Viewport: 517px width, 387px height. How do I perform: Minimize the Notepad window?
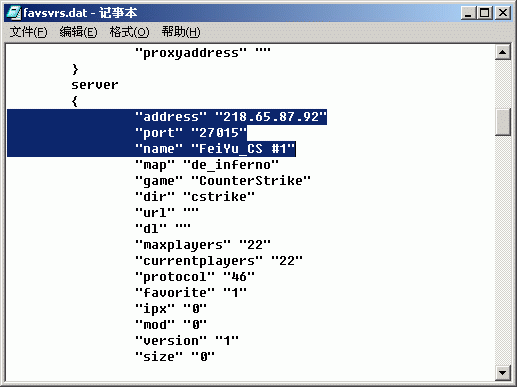click(x=468, y=13)
